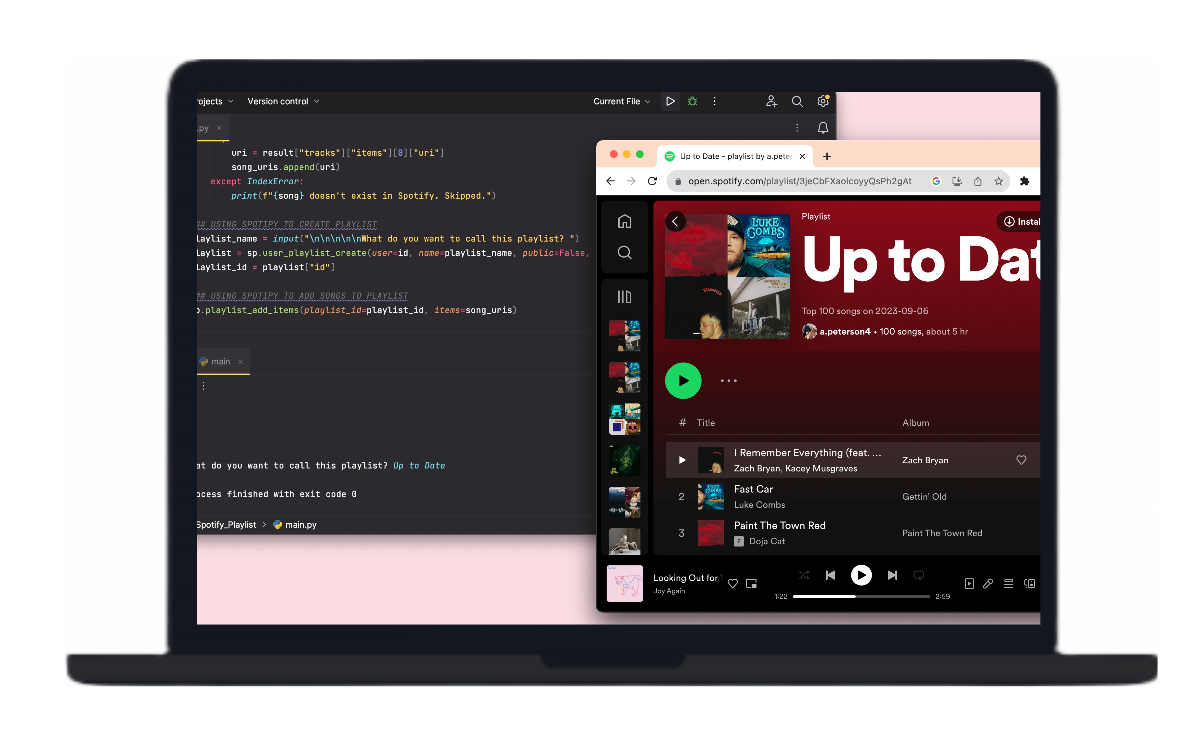Click the Title column header

click(706, 423)
